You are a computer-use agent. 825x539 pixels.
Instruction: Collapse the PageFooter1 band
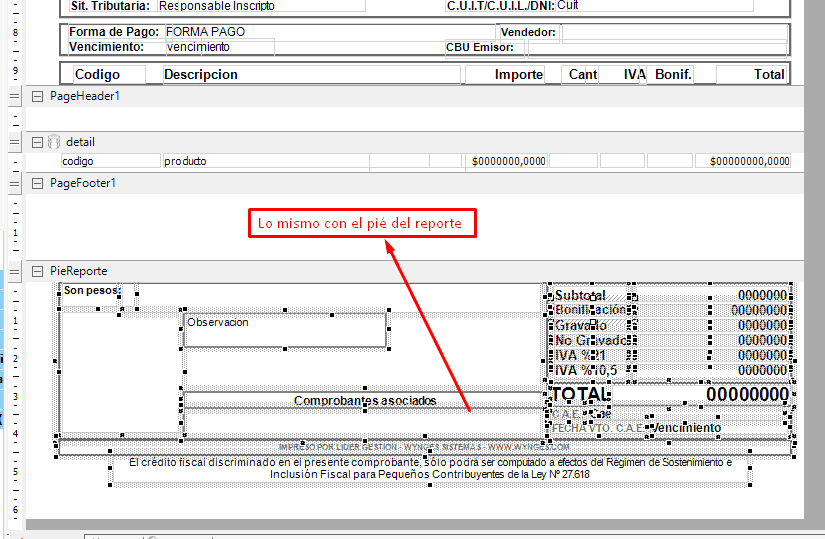(x=37, y=183)
